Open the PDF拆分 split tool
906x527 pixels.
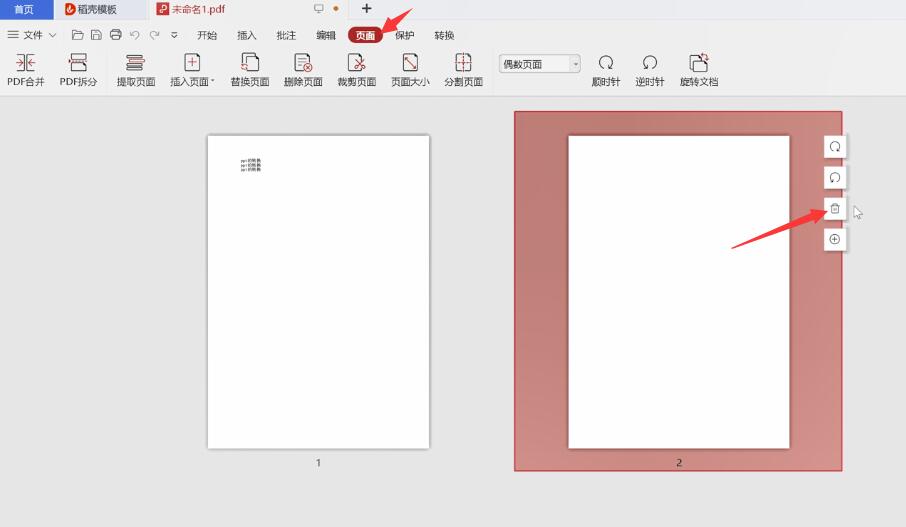[x=78, y=69]
